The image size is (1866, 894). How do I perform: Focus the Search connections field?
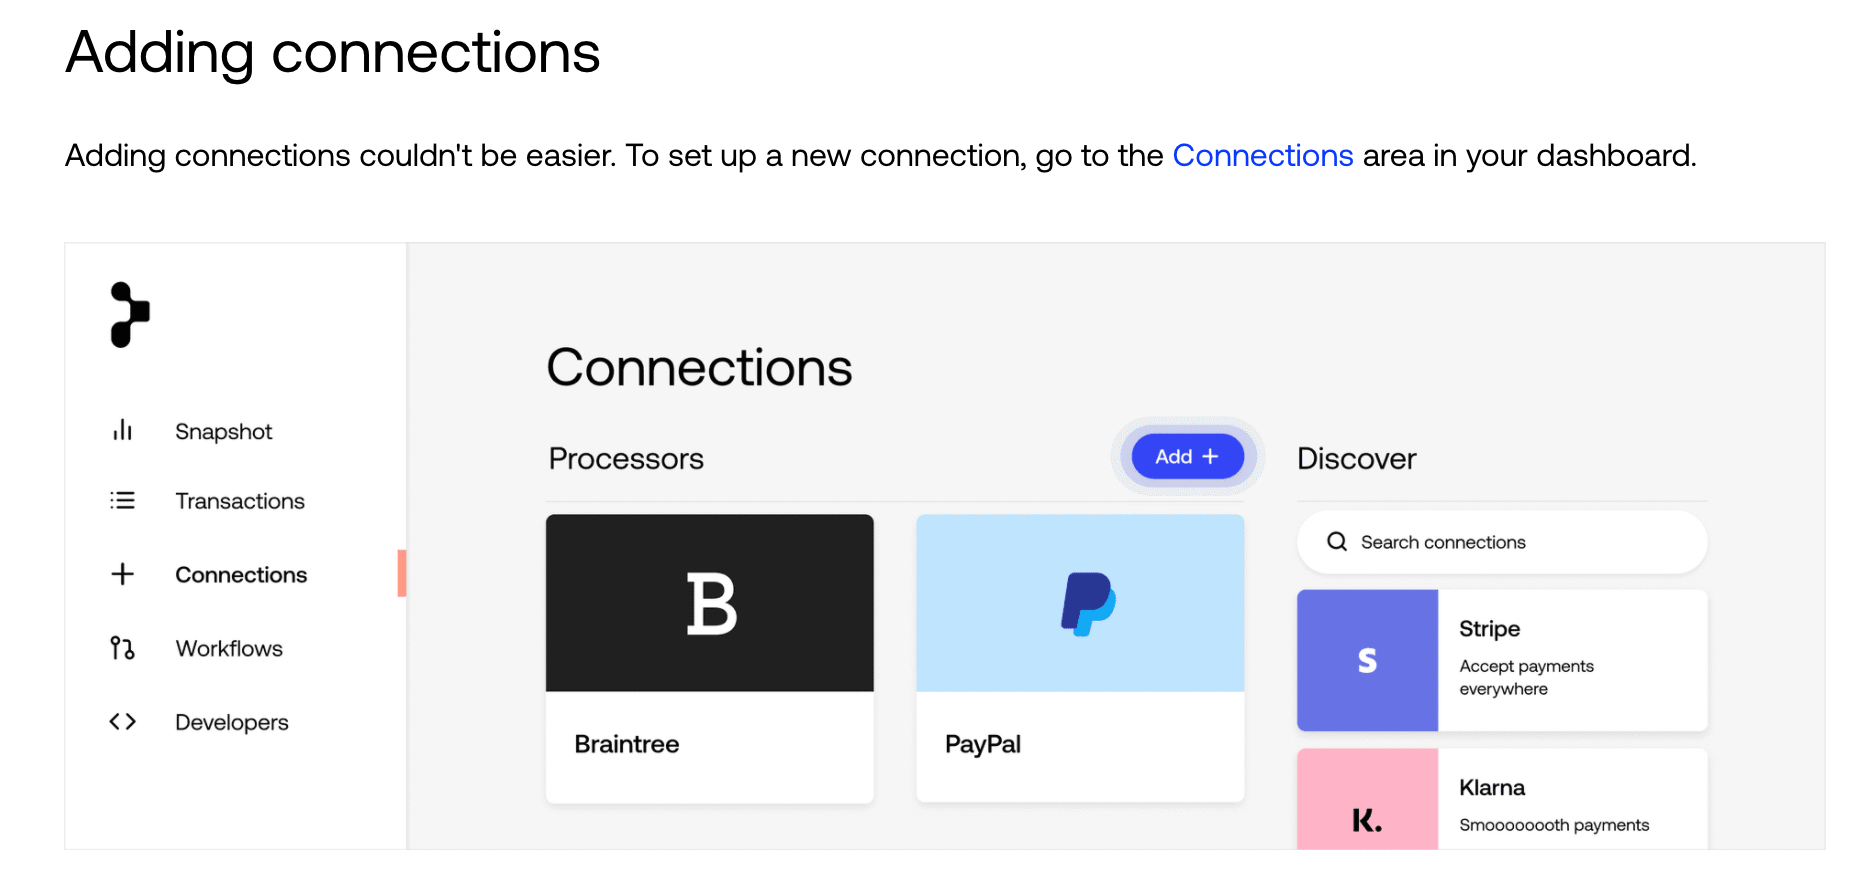(1502, 542)
